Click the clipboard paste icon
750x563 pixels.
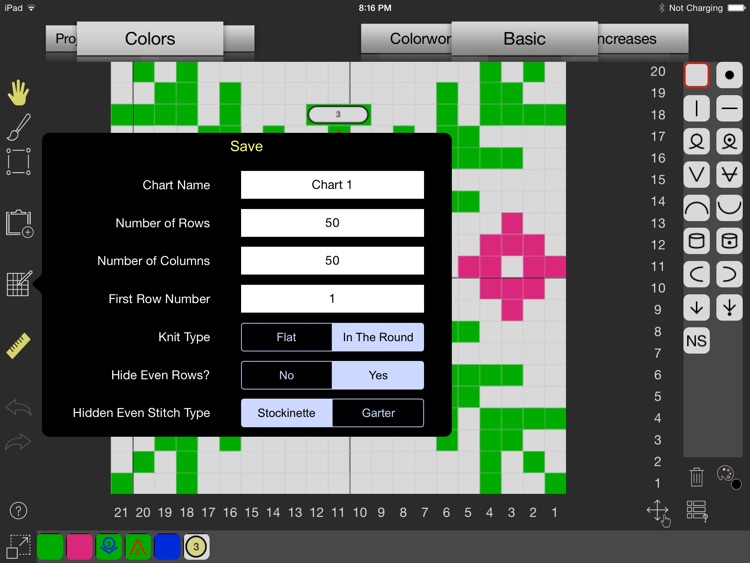tap(19, 223)
